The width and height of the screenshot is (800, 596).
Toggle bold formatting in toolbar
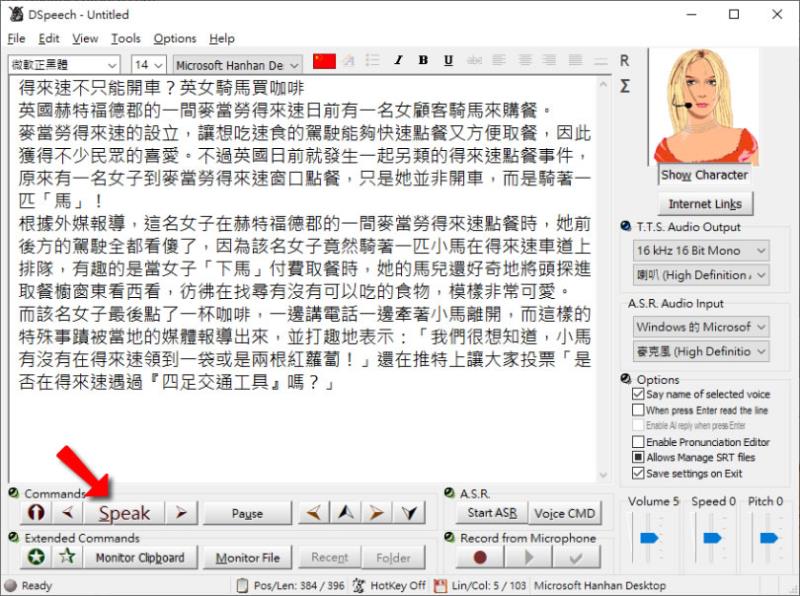point(423,61)
